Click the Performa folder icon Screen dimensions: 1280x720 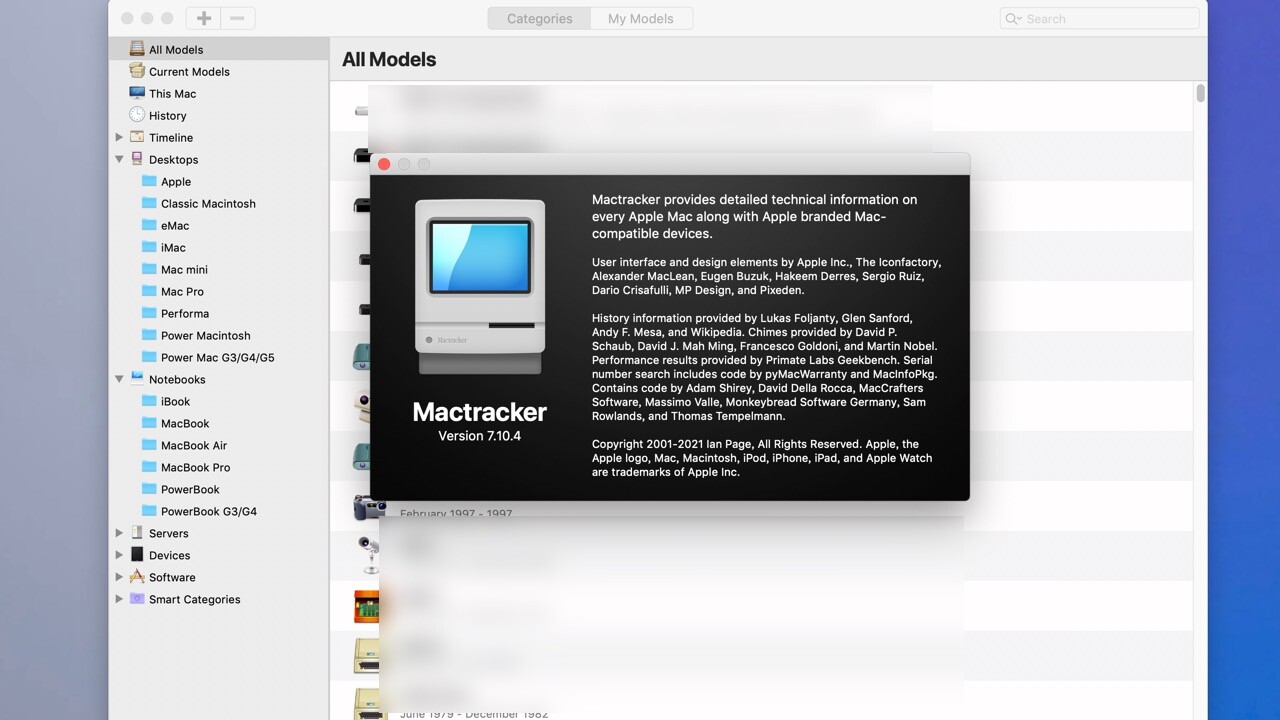149,313
